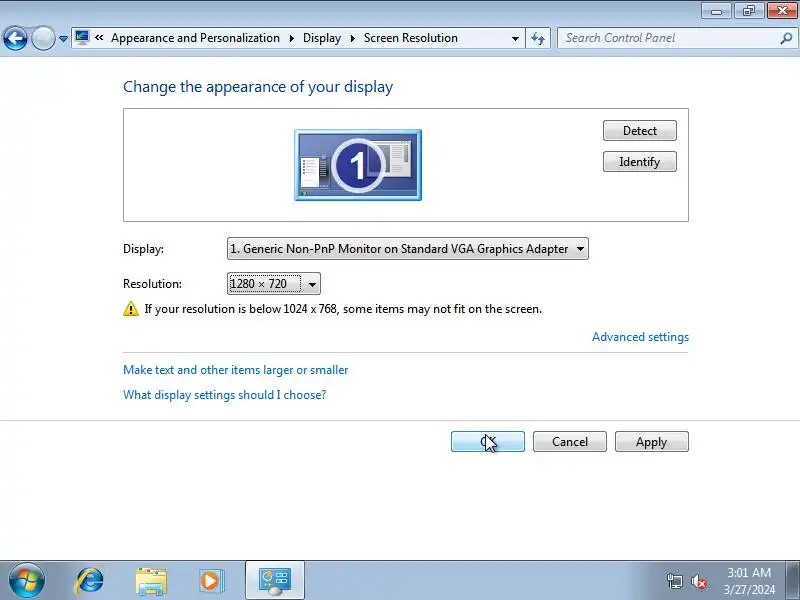
Task: Launch Windows Media Player from taskbar
Action: (x=211, y=581)
